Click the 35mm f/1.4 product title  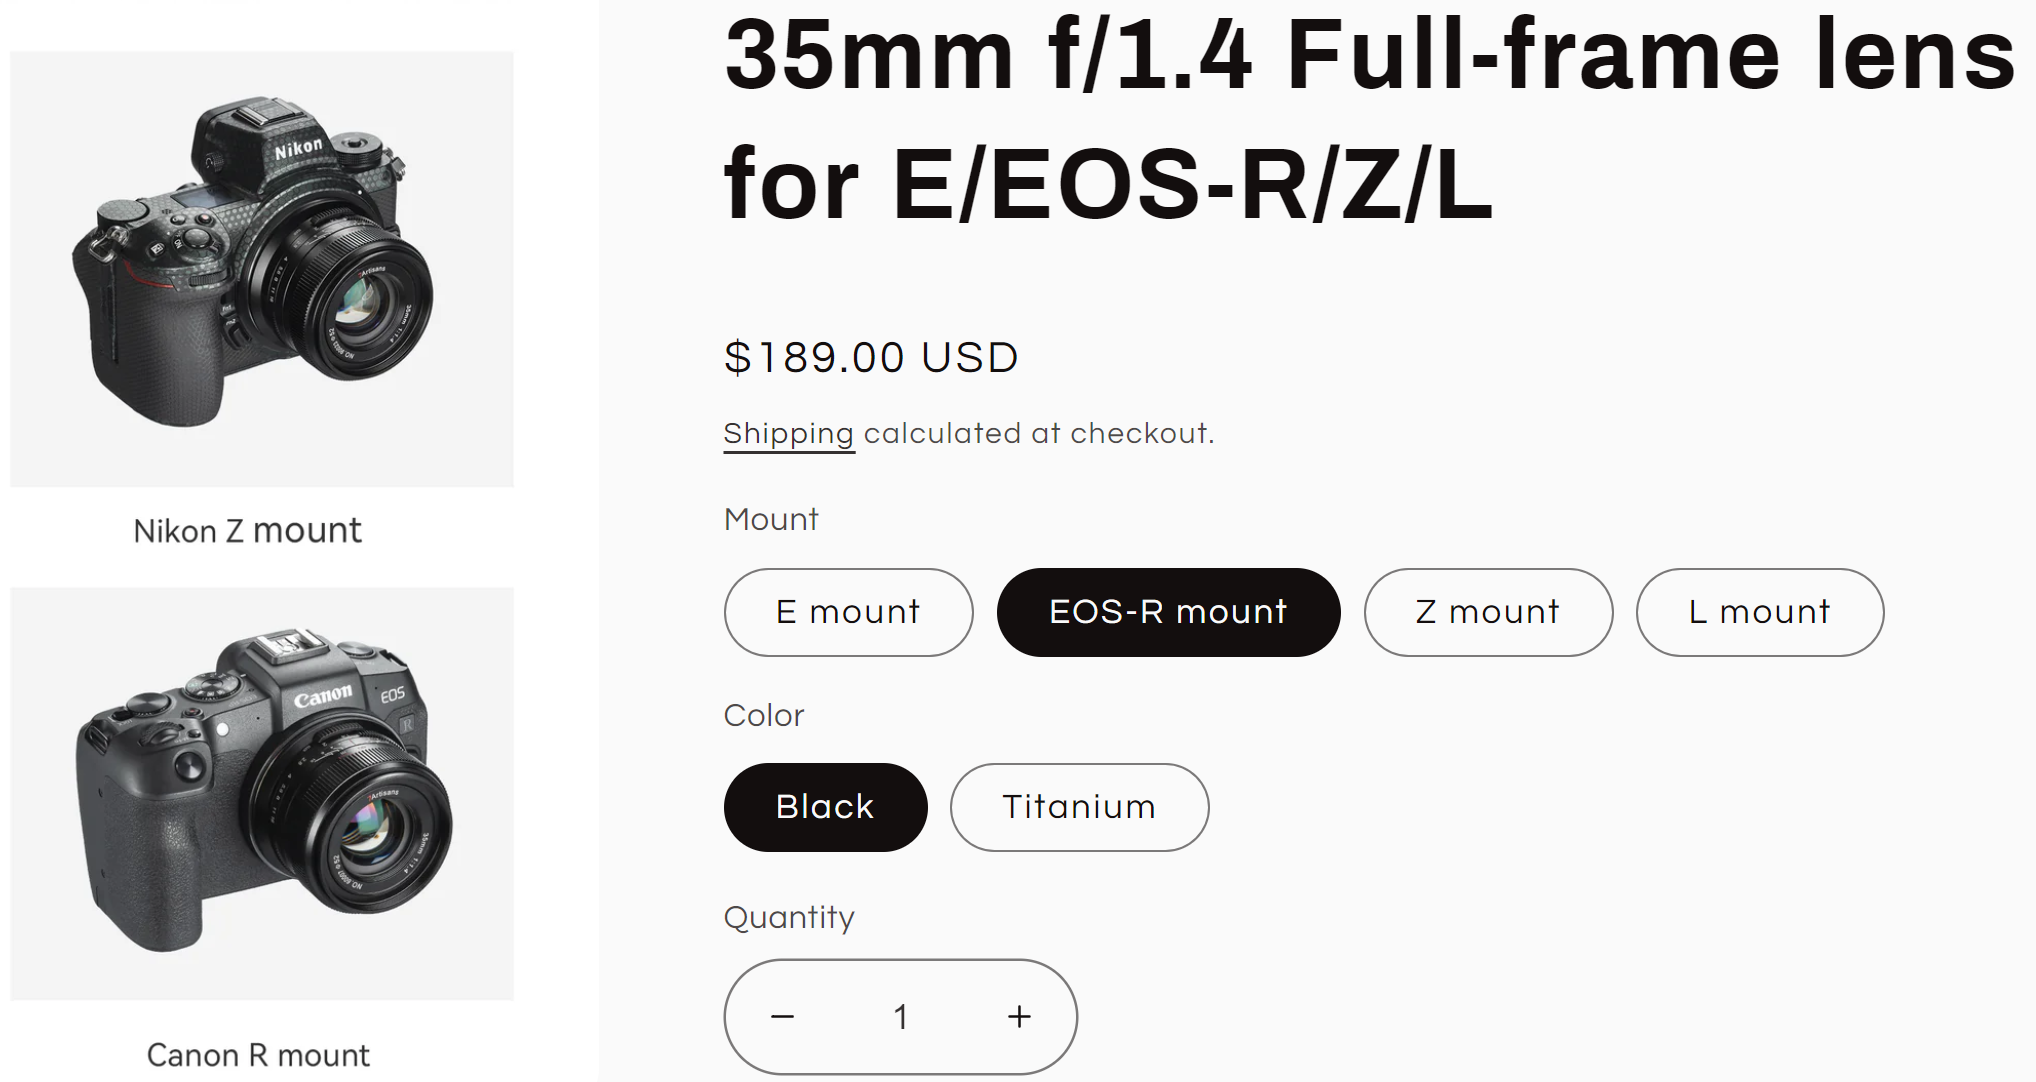click(x=1368, y=118)
